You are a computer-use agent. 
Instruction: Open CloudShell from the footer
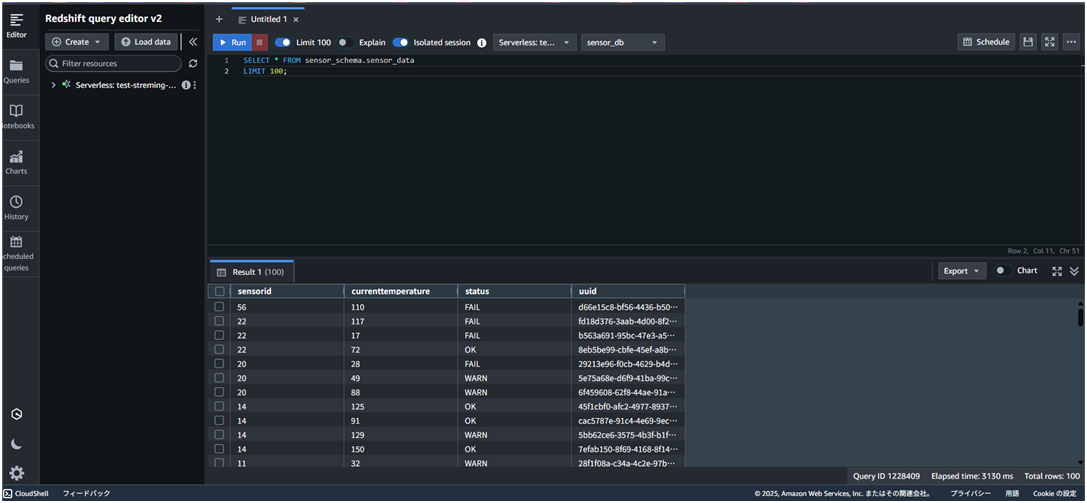click(x=26, y=493)
